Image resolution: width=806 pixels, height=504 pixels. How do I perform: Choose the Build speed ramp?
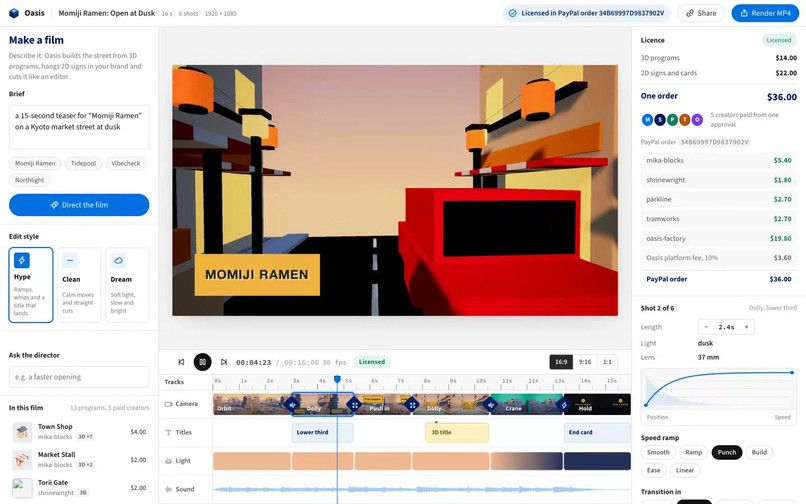click(759, 453)
